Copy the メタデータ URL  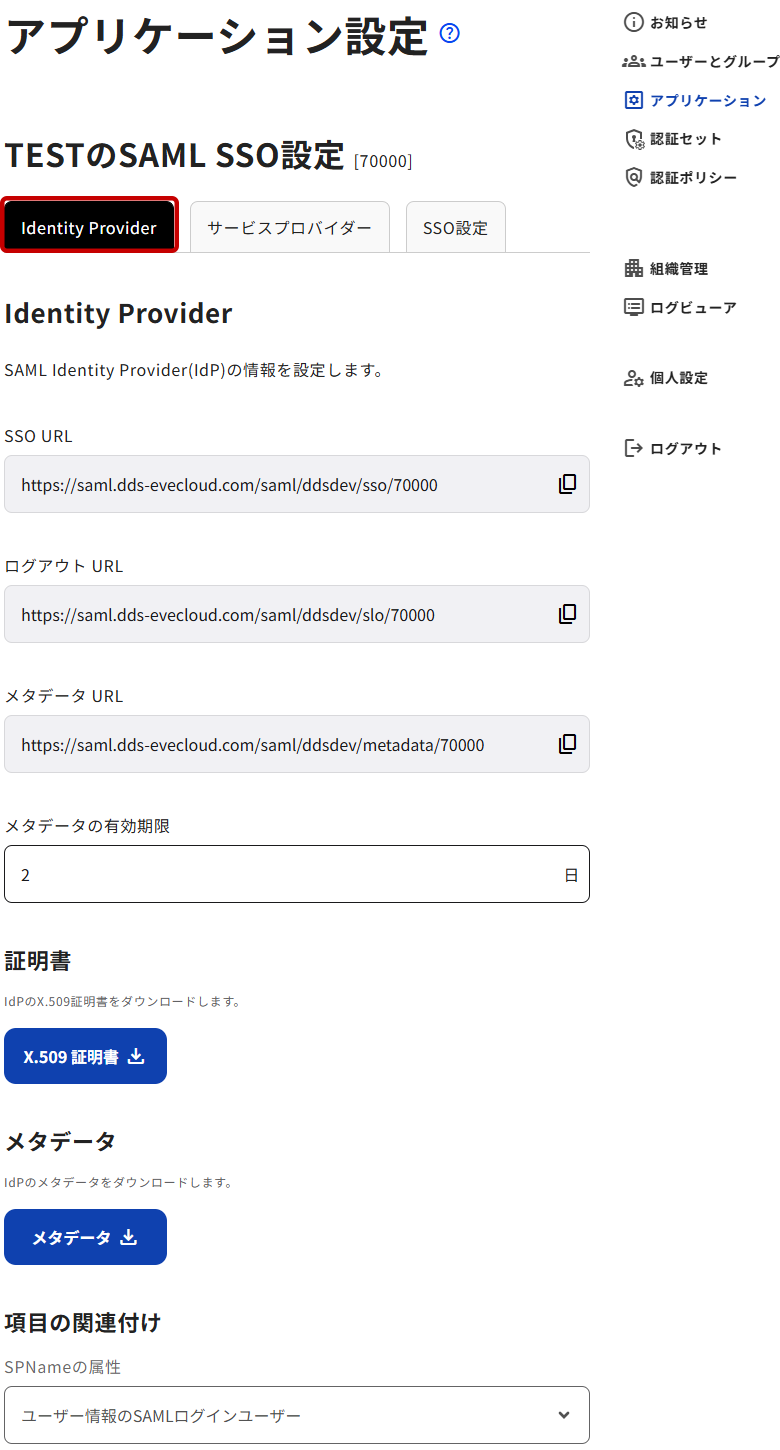pos(567,744)
